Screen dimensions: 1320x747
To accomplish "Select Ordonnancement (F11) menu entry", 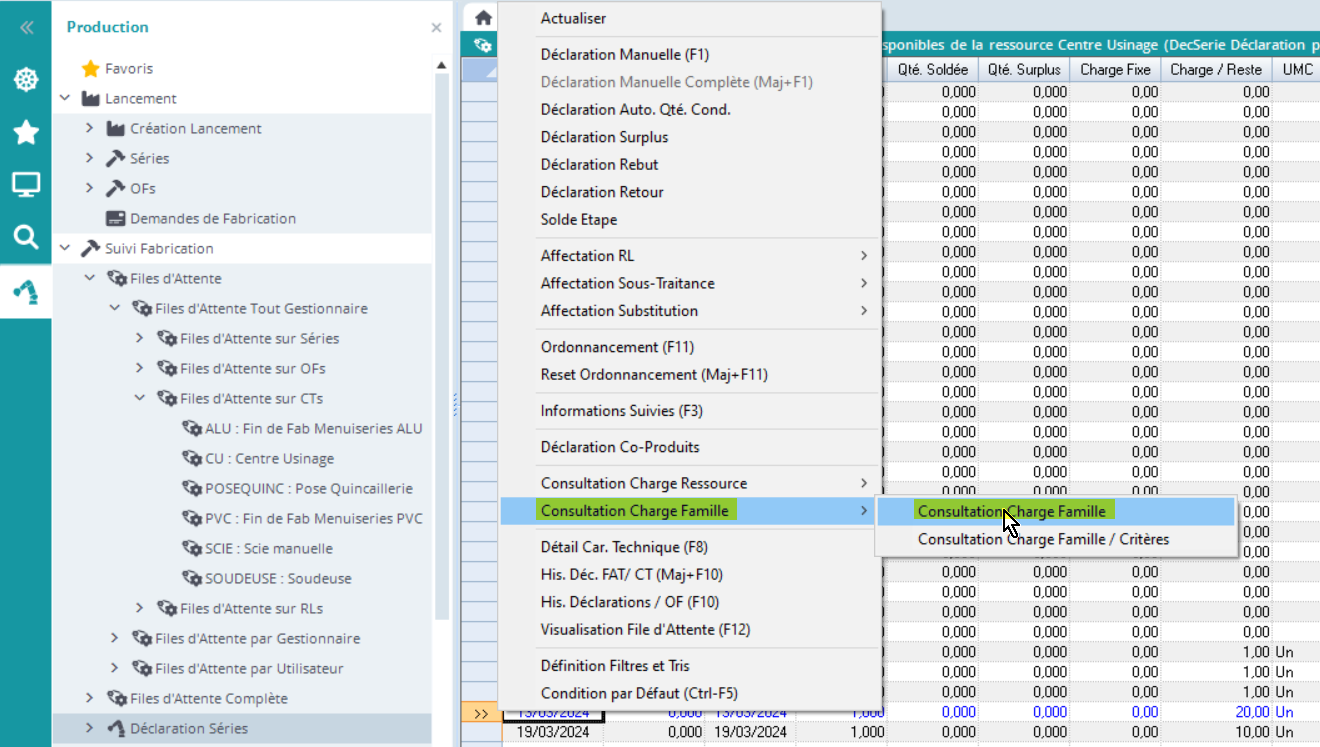I will (x=616, y=347).
